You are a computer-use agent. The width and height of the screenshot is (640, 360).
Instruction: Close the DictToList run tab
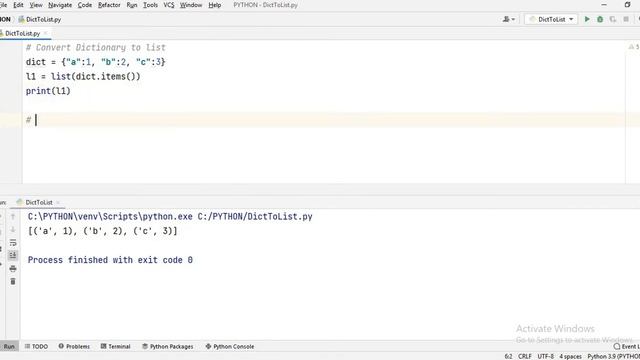click(x=58, y=202)
